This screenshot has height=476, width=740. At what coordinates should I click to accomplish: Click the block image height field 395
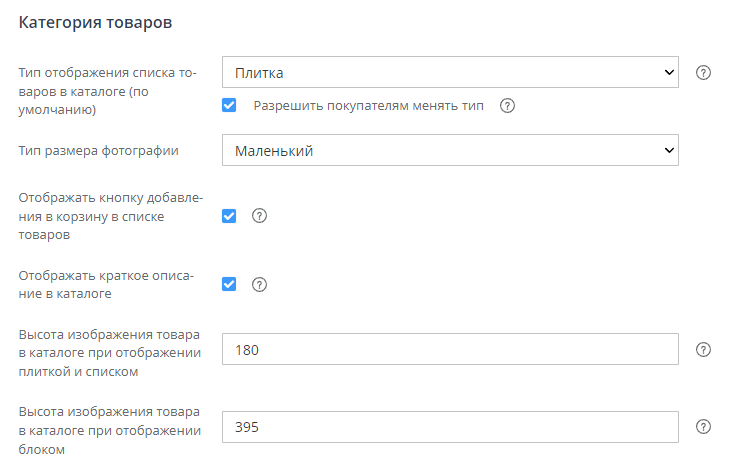pos(450,427)
